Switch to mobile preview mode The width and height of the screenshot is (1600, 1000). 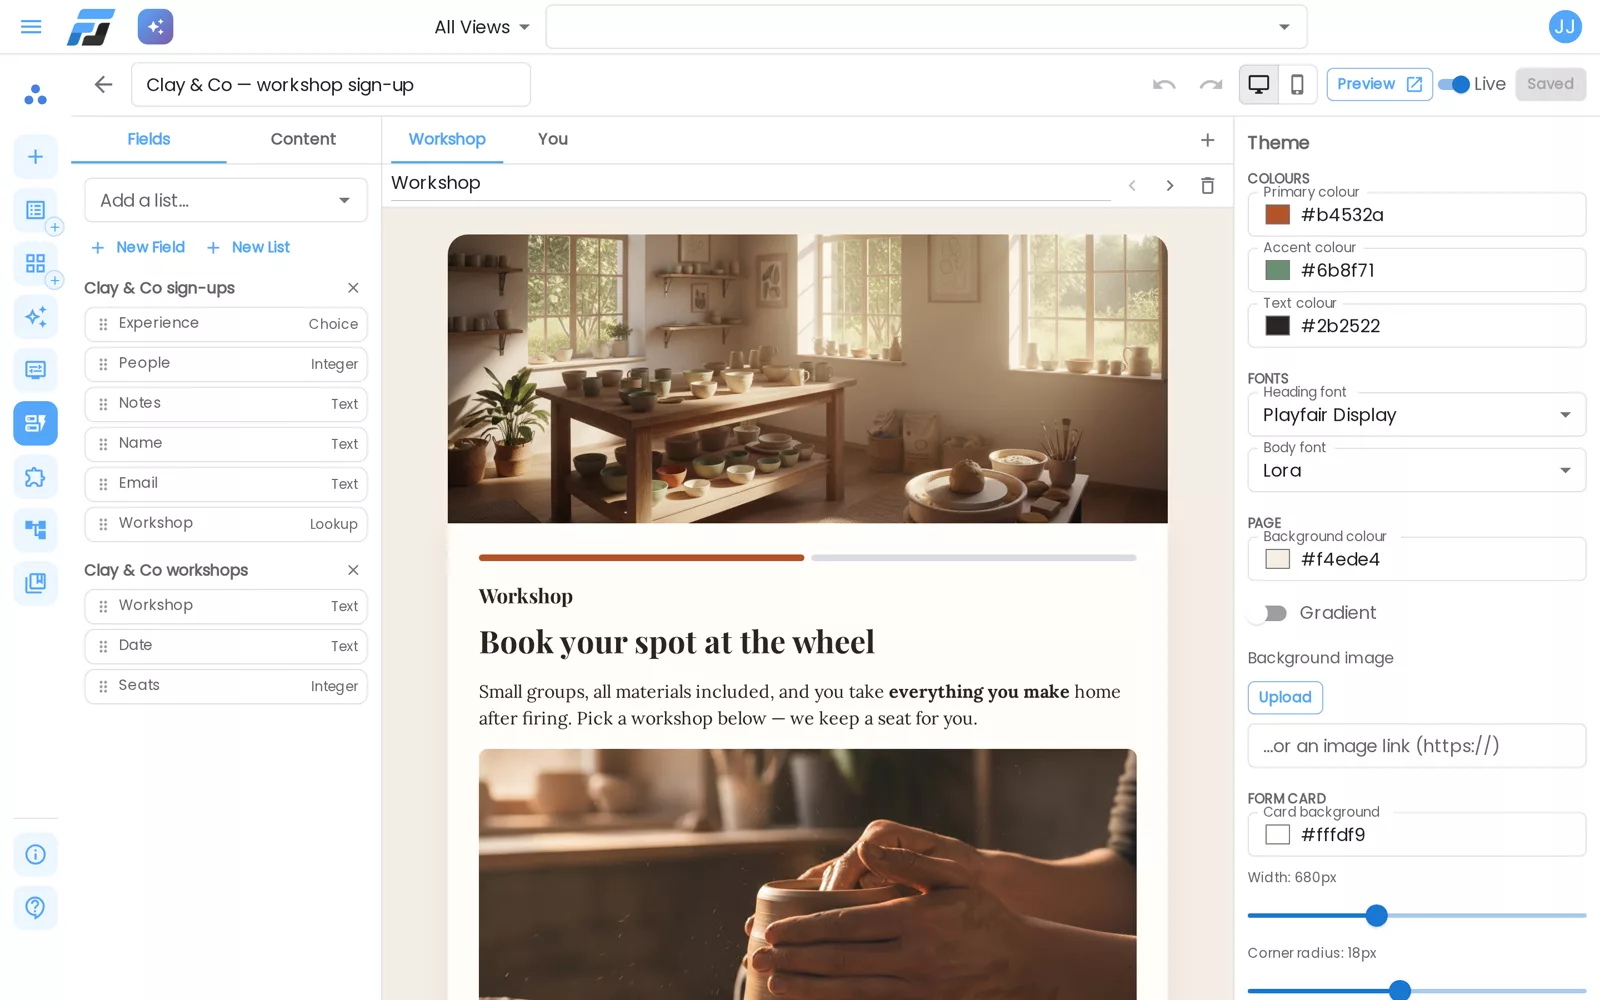pos(1297,84)
